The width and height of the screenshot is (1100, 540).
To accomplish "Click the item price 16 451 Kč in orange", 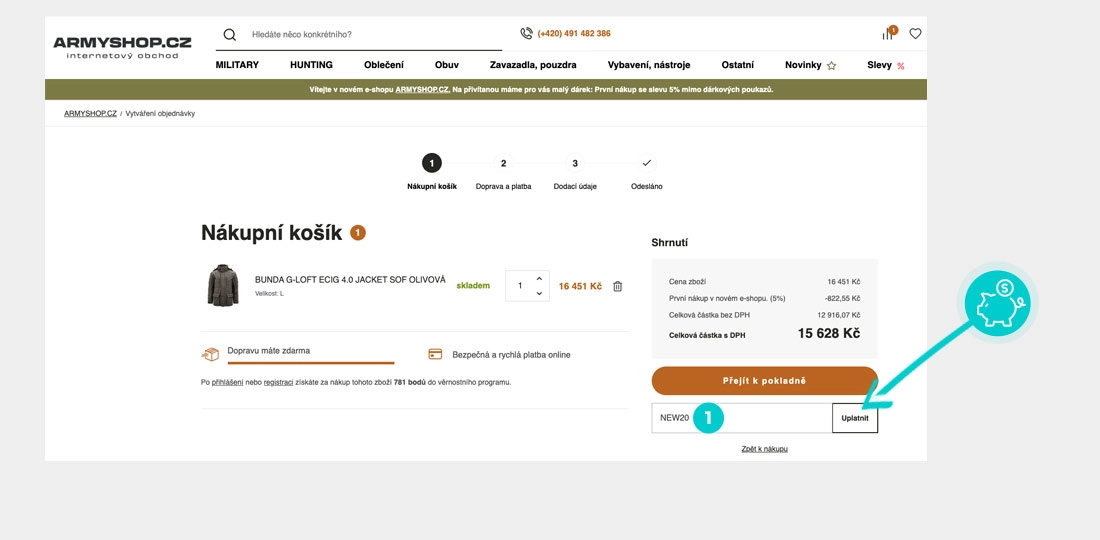I will pos(580,286).
